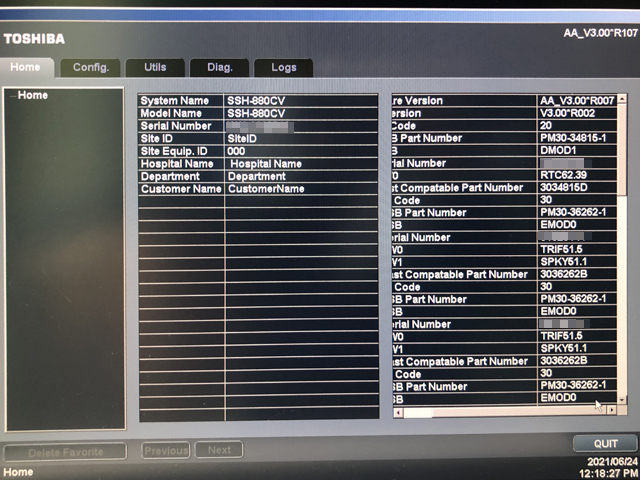
Task: Click the Code value '20' cell
Action: tap(577, 125)
